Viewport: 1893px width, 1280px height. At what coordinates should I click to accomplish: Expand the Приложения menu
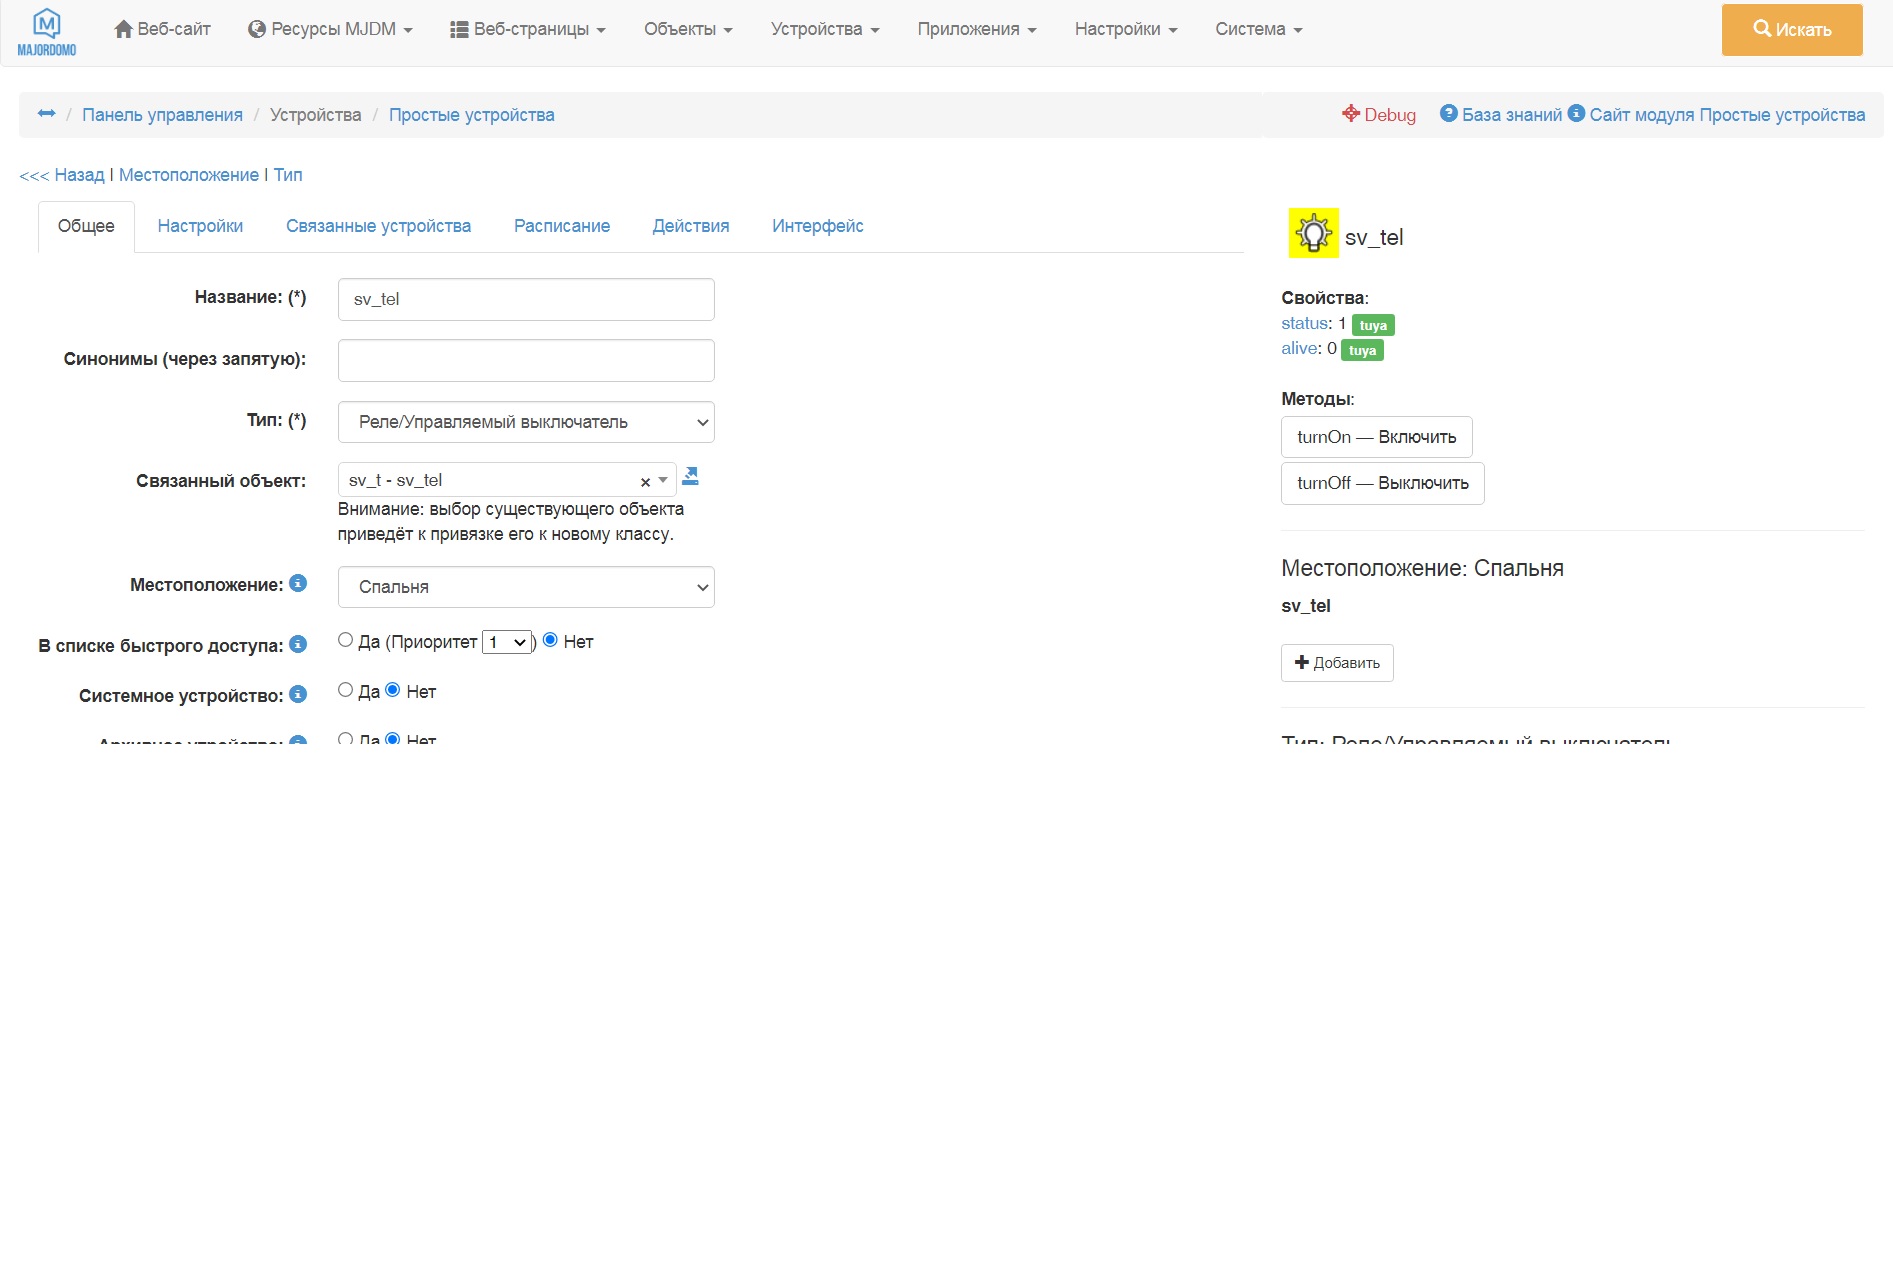pyautogui.click(x=977, y=30)
